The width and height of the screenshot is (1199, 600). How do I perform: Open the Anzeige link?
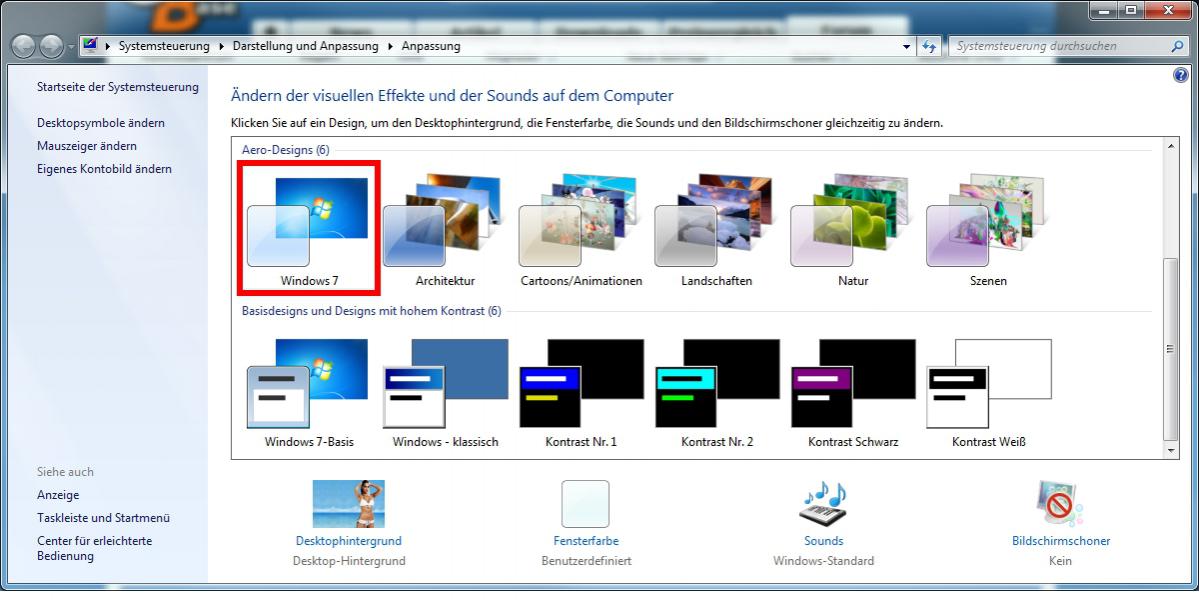coord(58,495)
